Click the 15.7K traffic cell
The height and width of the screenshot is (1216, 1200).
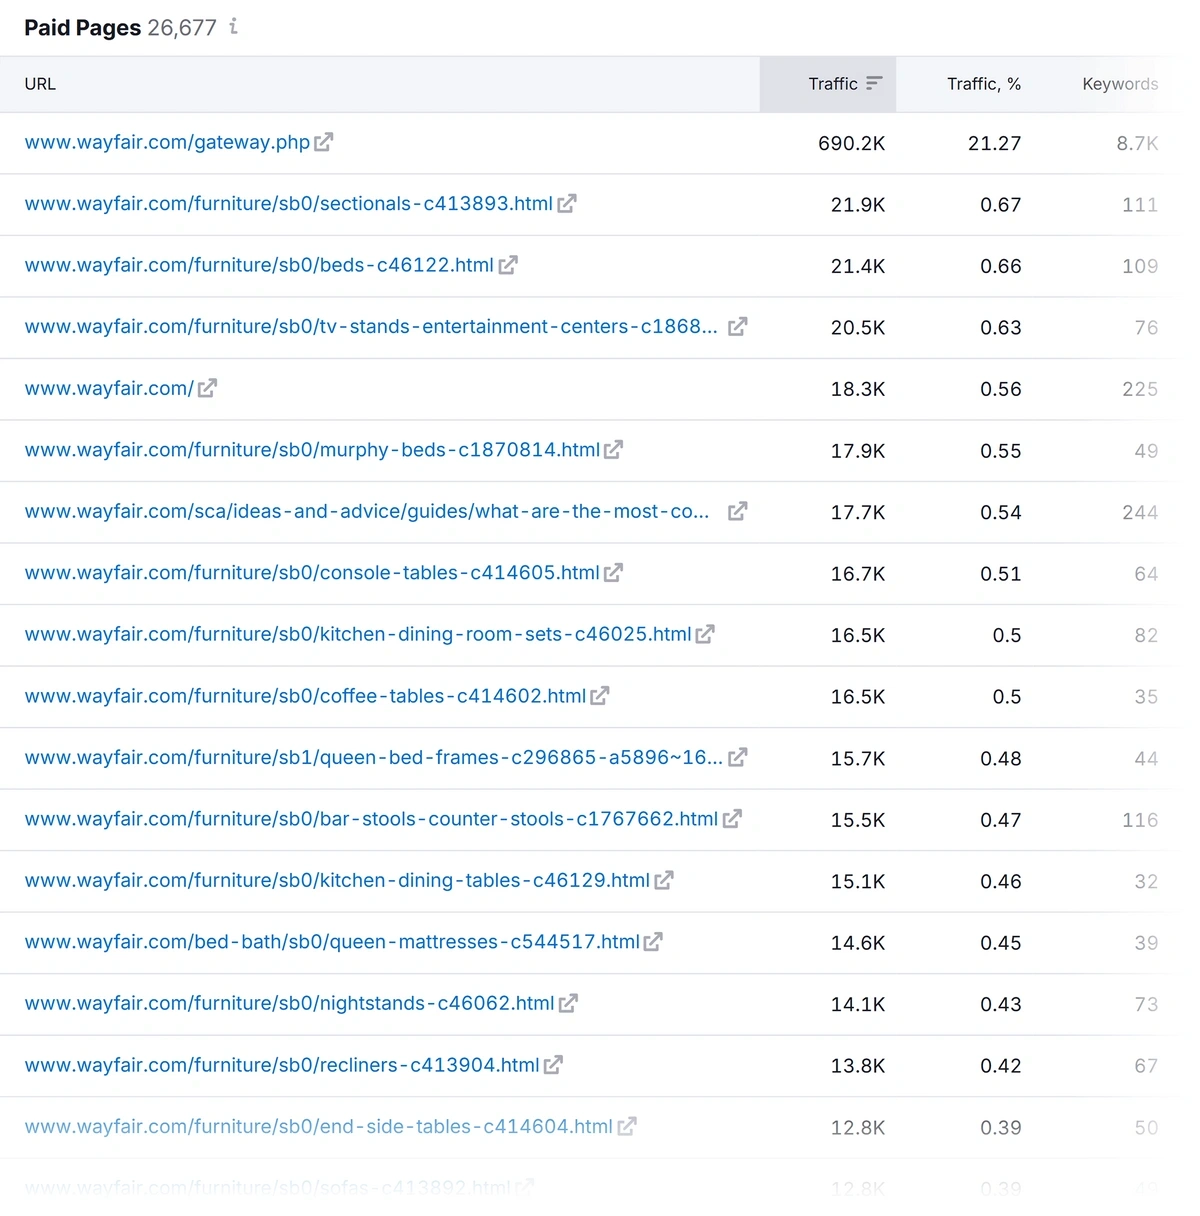[858, 759]
